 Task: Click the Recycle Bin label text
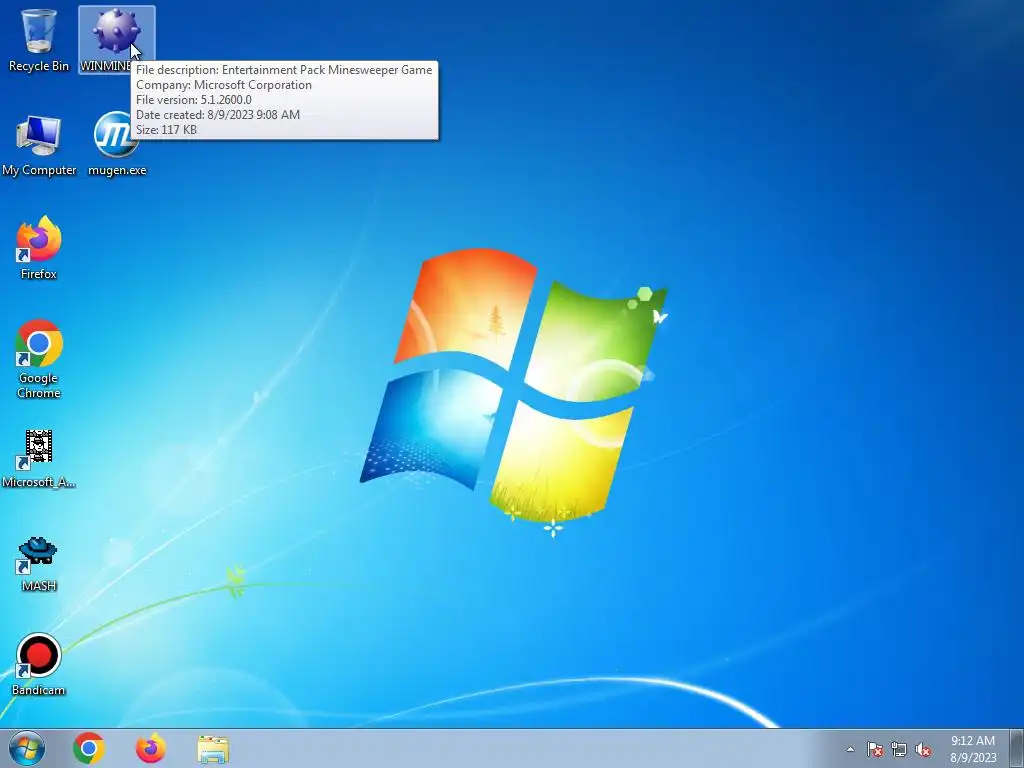39,66
